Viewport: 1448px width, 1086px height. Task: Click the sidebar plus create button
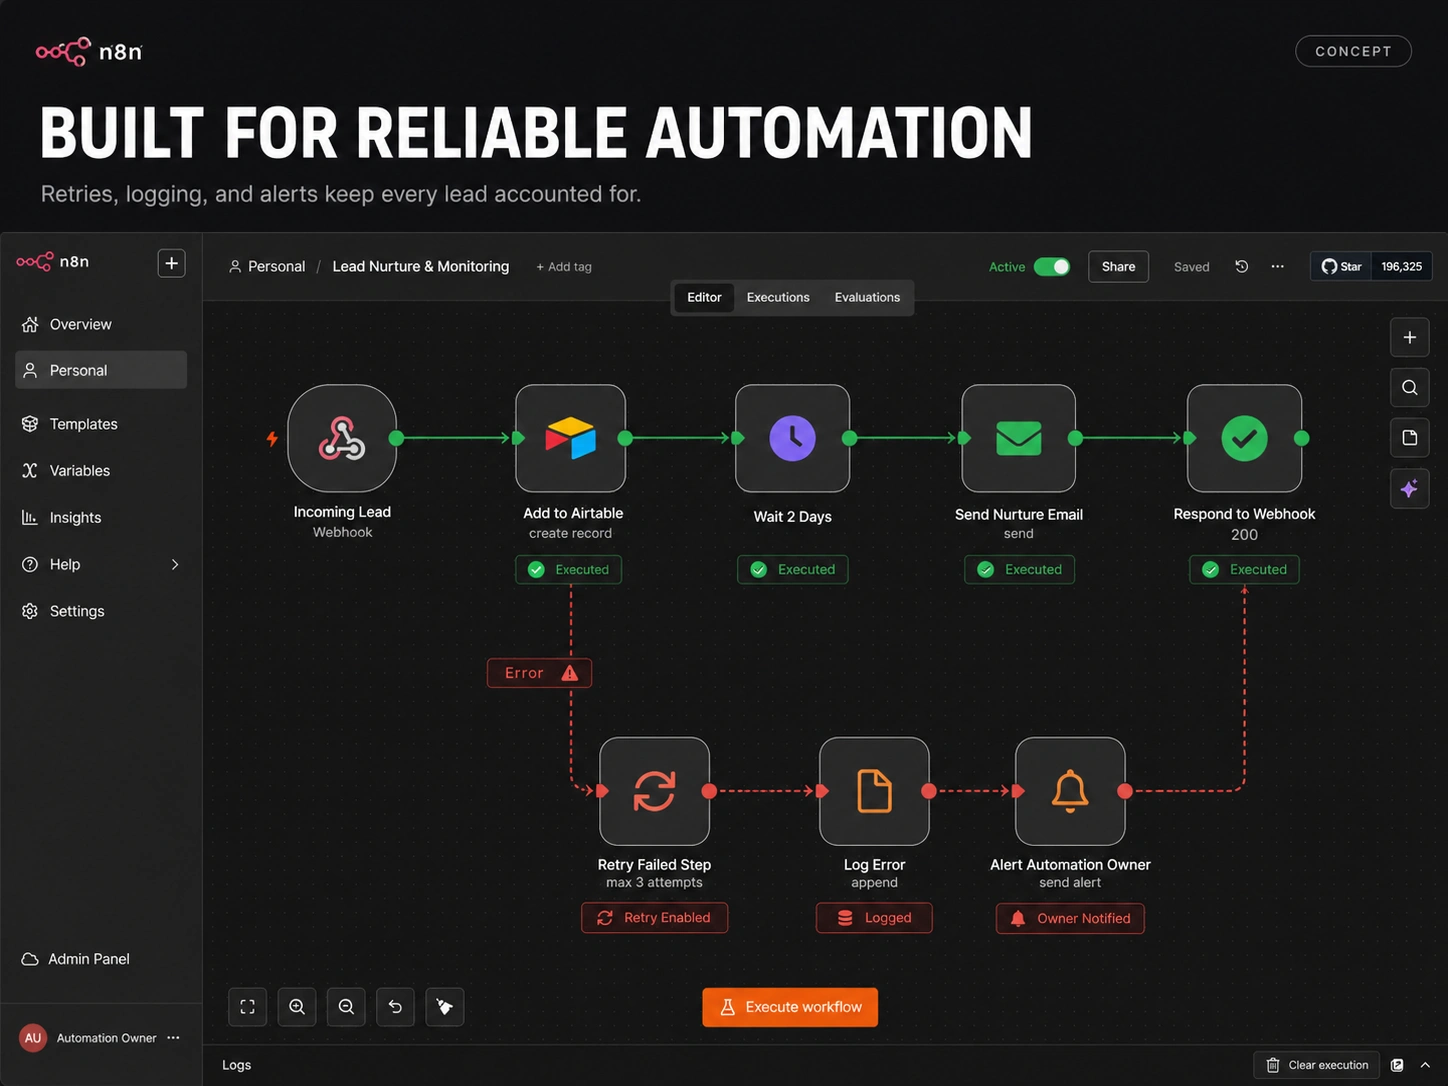pyautogui.click(x=172, y=263)
